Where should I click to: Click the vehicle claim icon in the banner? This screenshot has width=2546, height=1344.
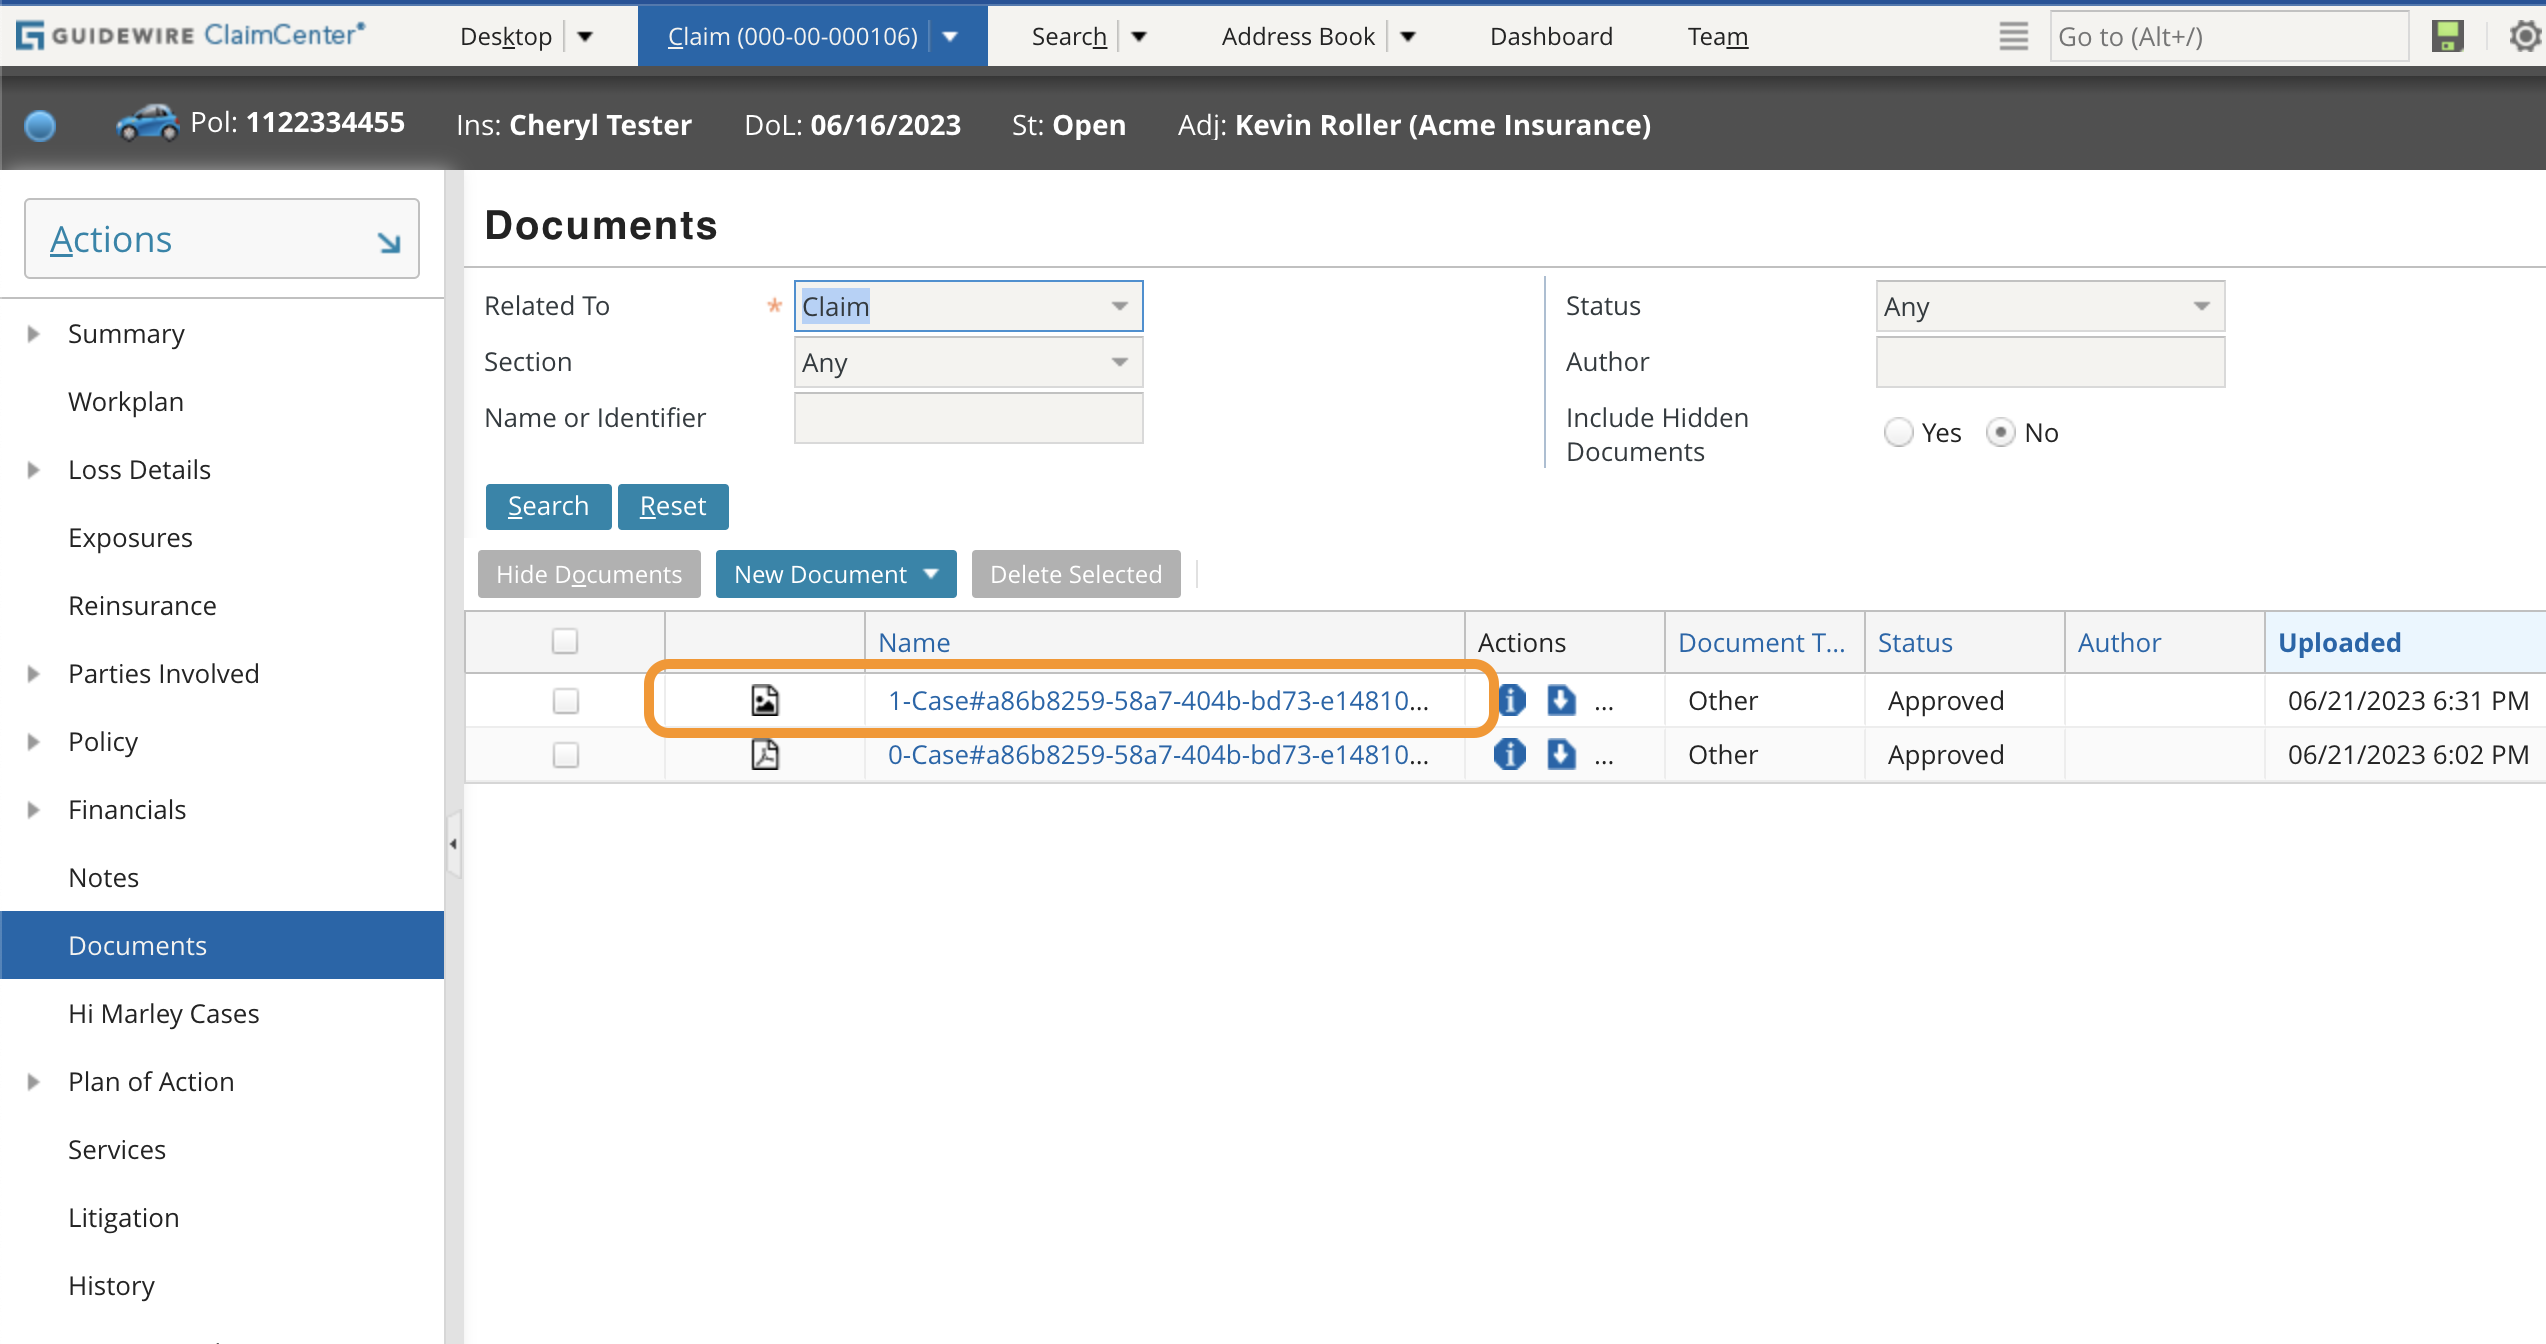click(147, 122)
